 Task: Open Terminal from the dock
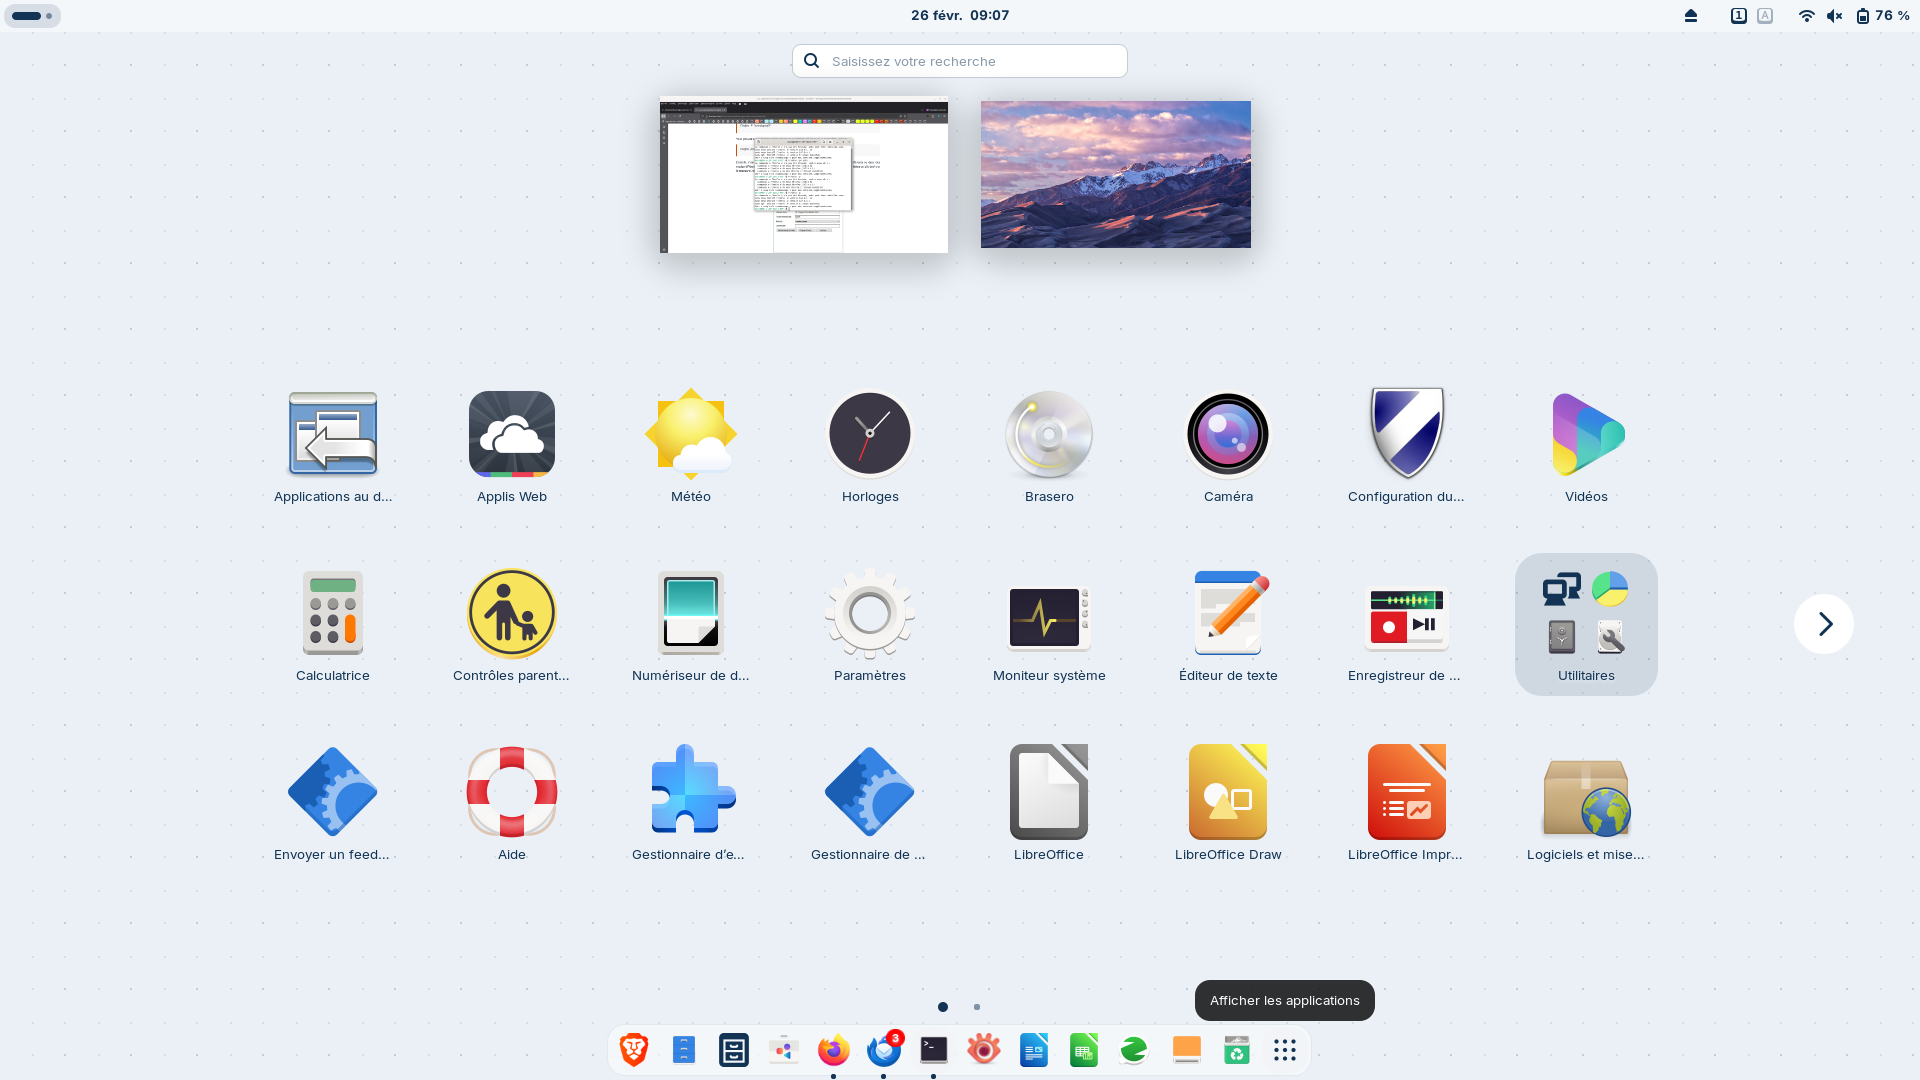coord(933,1050)
